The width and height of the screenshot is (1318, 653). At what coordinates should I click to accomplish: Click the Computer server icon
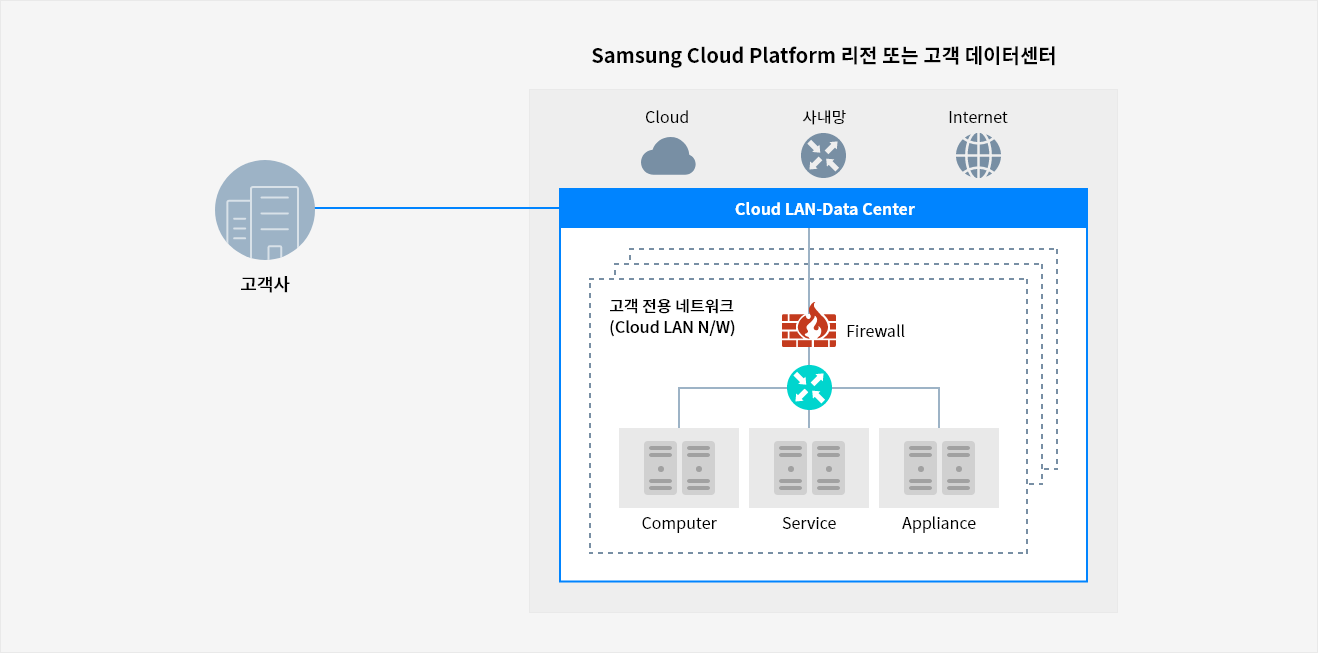(678, 467)
